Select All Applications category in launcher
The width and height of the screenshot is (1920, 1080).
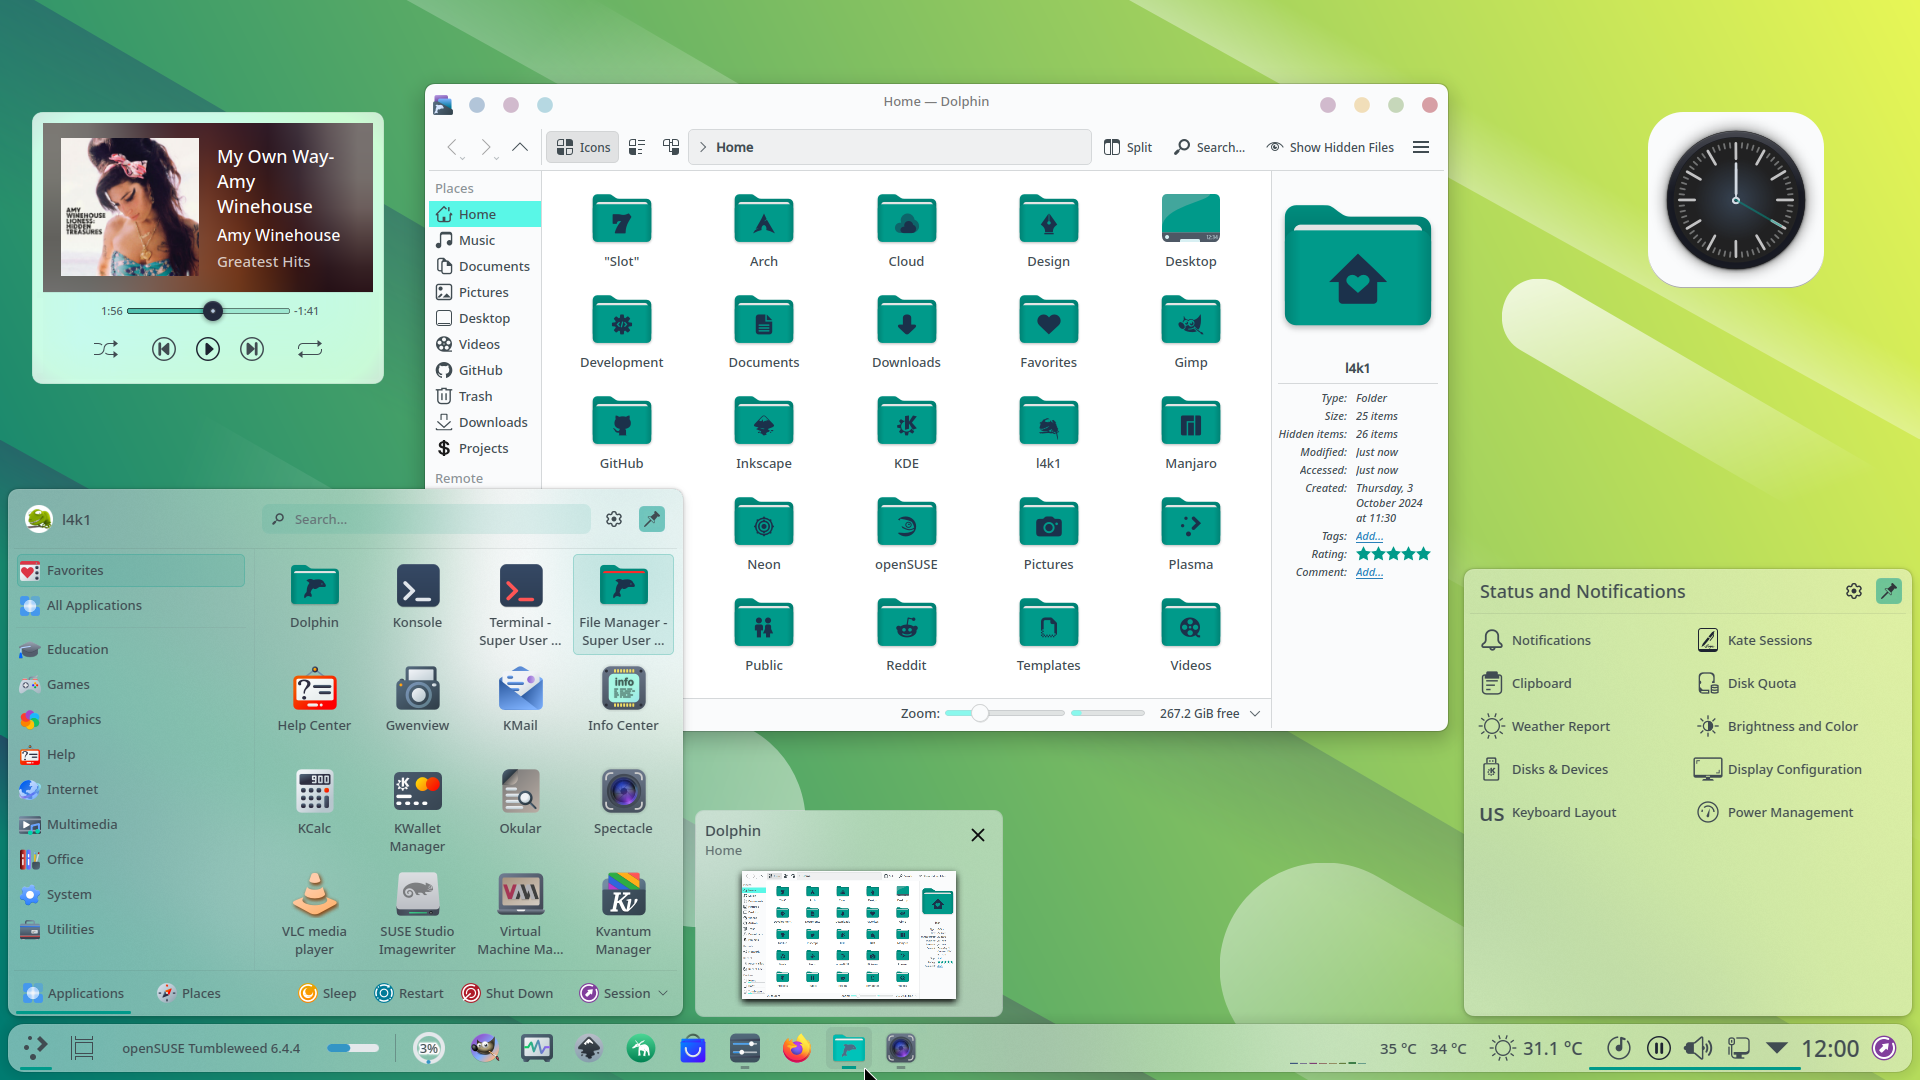(x=131, y=605)
